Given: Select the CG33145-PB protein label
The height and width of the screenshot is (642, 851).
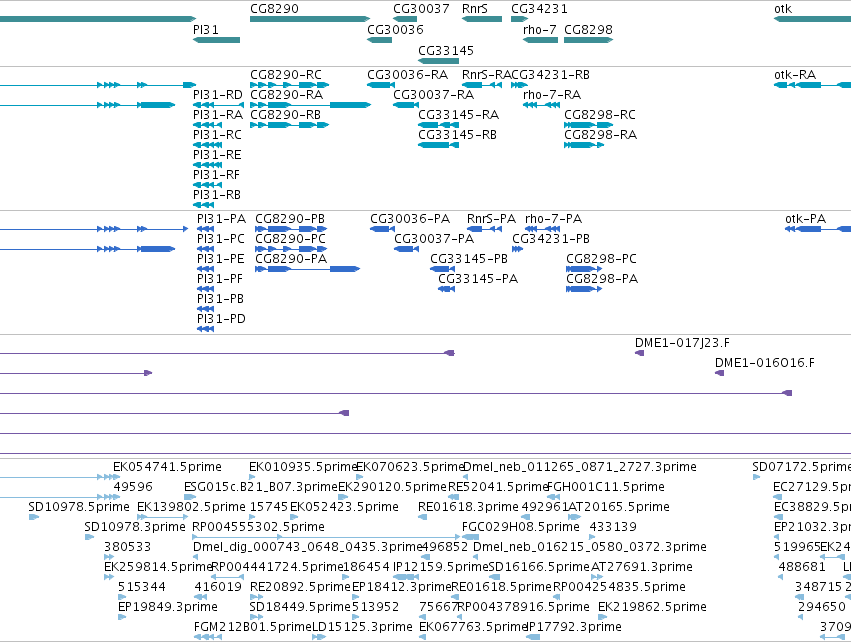Looking at the screenshot, I should coord(469,259).
